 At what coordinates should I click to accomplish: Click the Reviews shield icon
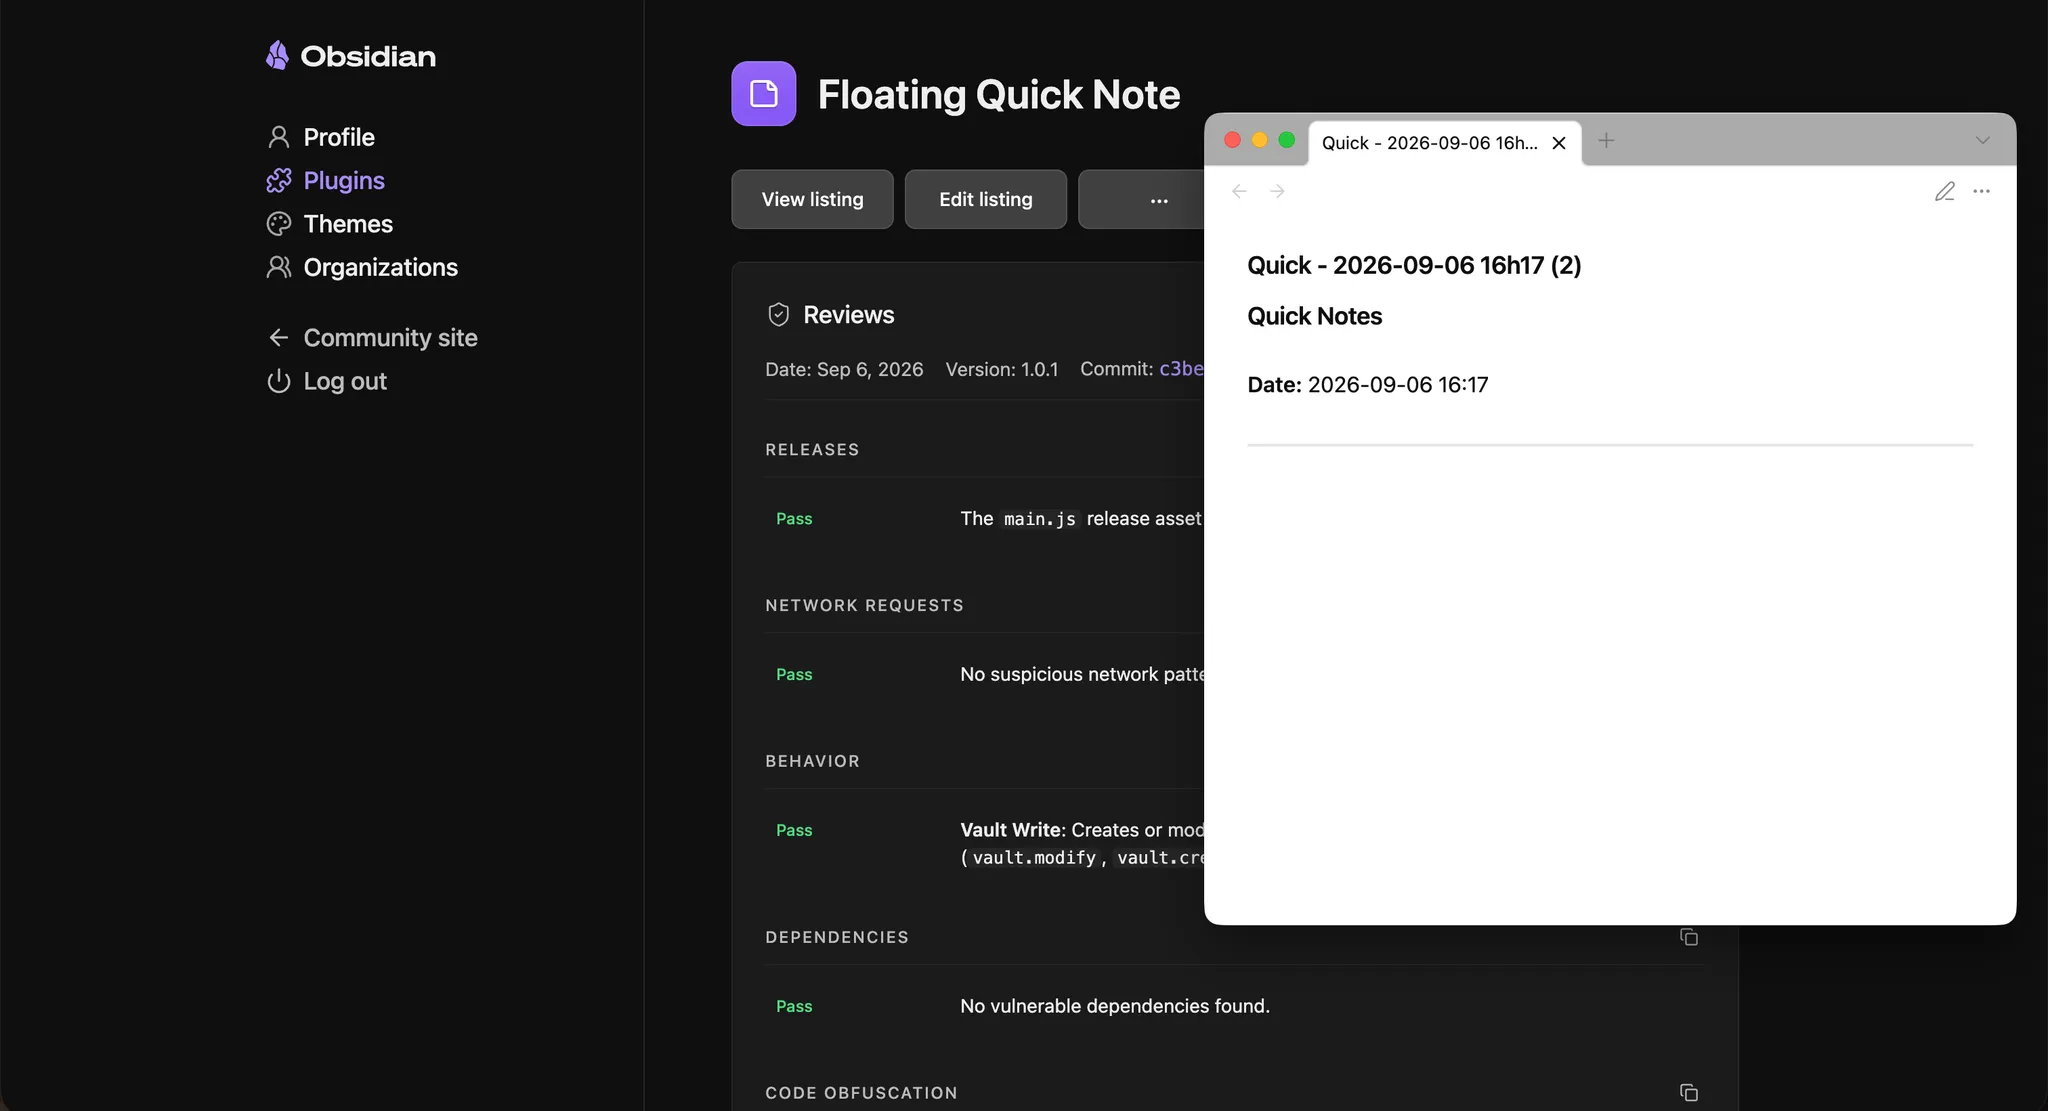pos(779,315)
